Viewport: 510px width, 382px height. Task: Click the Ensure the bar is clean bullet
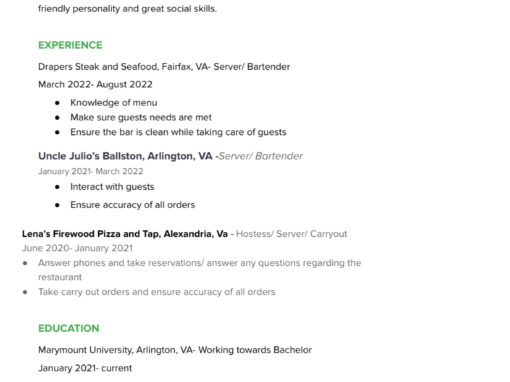coord(178,132)
